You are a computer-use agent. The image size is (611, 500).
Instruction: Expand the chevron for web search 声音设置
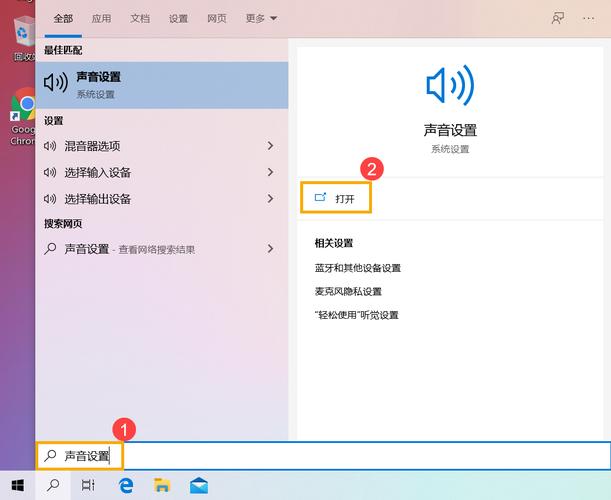270,248
